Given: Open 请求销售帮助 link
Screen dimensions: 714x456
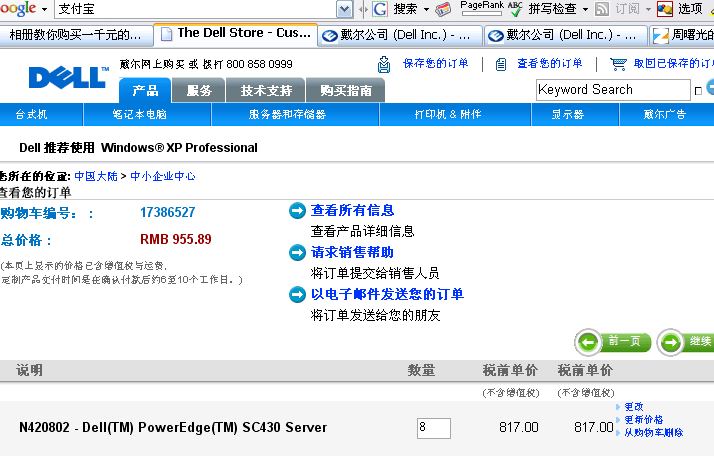Looking at the screenshot, I should coord(352,252).
